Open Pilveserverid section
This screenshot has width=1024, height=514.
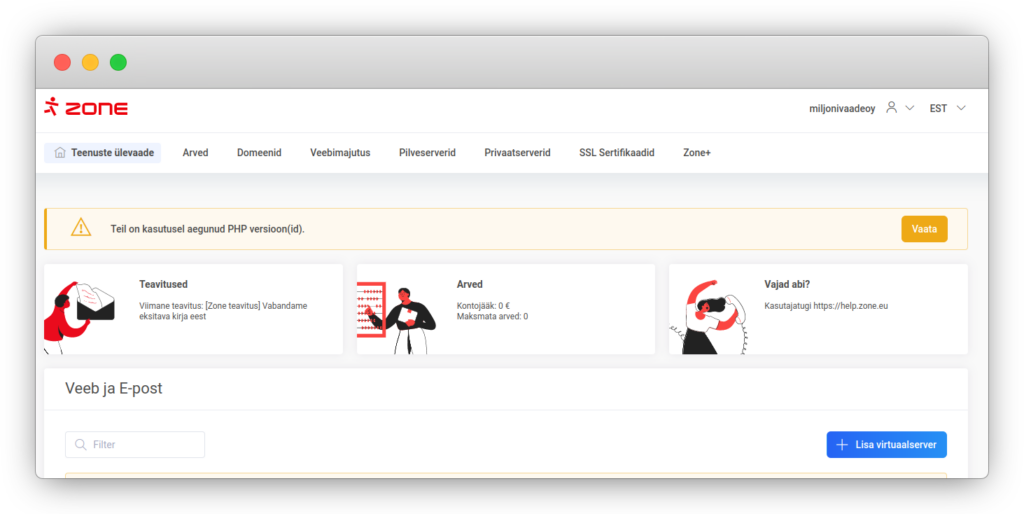point(427,153)
